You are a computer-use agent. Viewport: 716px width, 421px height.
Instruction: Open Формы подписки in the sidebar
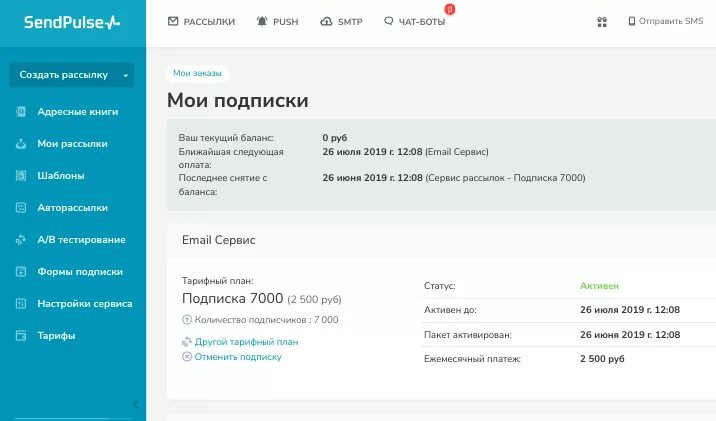coord(80,271)
